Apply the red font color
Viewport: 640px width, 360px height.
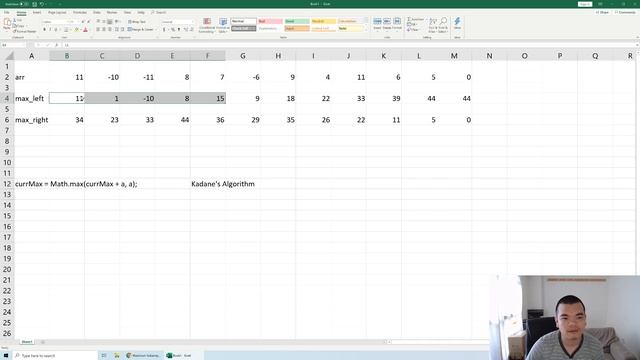pos(85,30)
